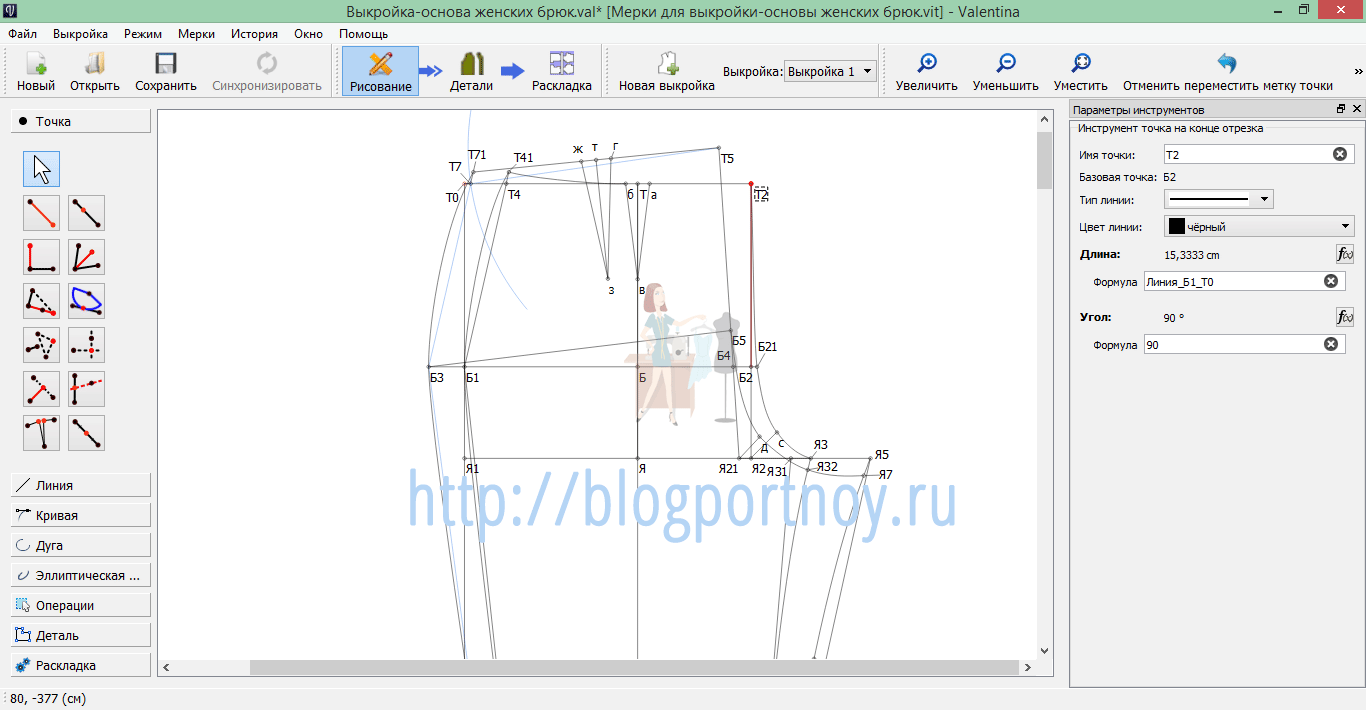The width and height of the screenshot is (1366, 710).
Task: Expand the Операции tool group
Action: tap(81, 605)
